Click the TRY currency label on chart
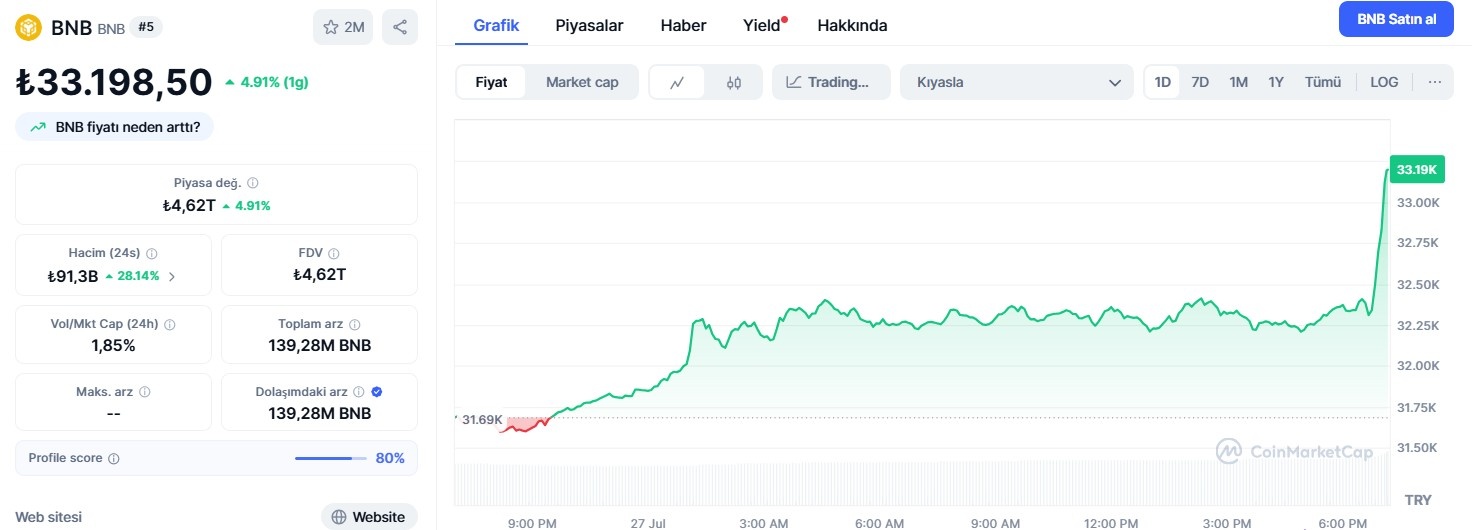The height and width of the screenshot is (530, 1472). pos(1418,499)
